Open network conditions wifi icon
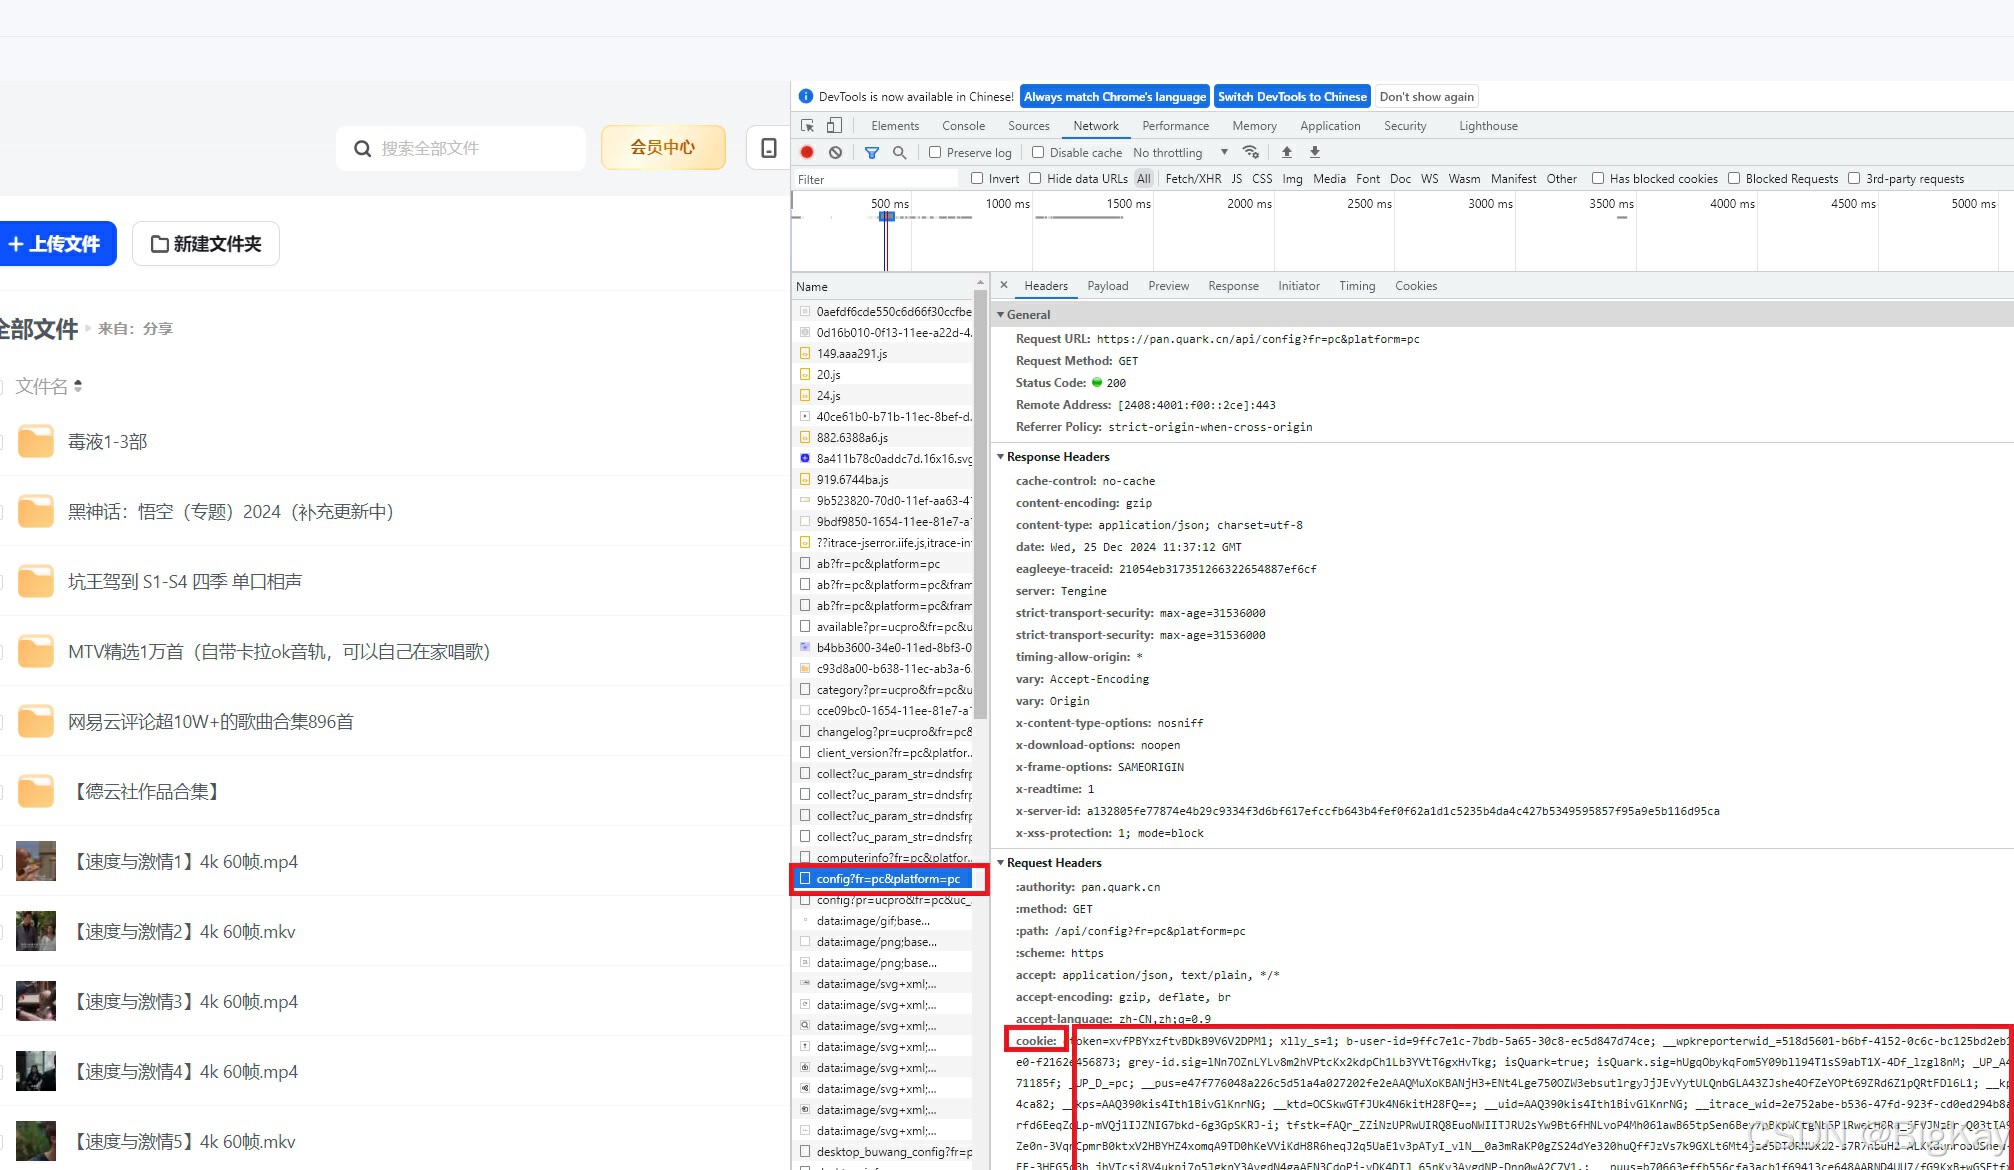 coord(1250,152)
